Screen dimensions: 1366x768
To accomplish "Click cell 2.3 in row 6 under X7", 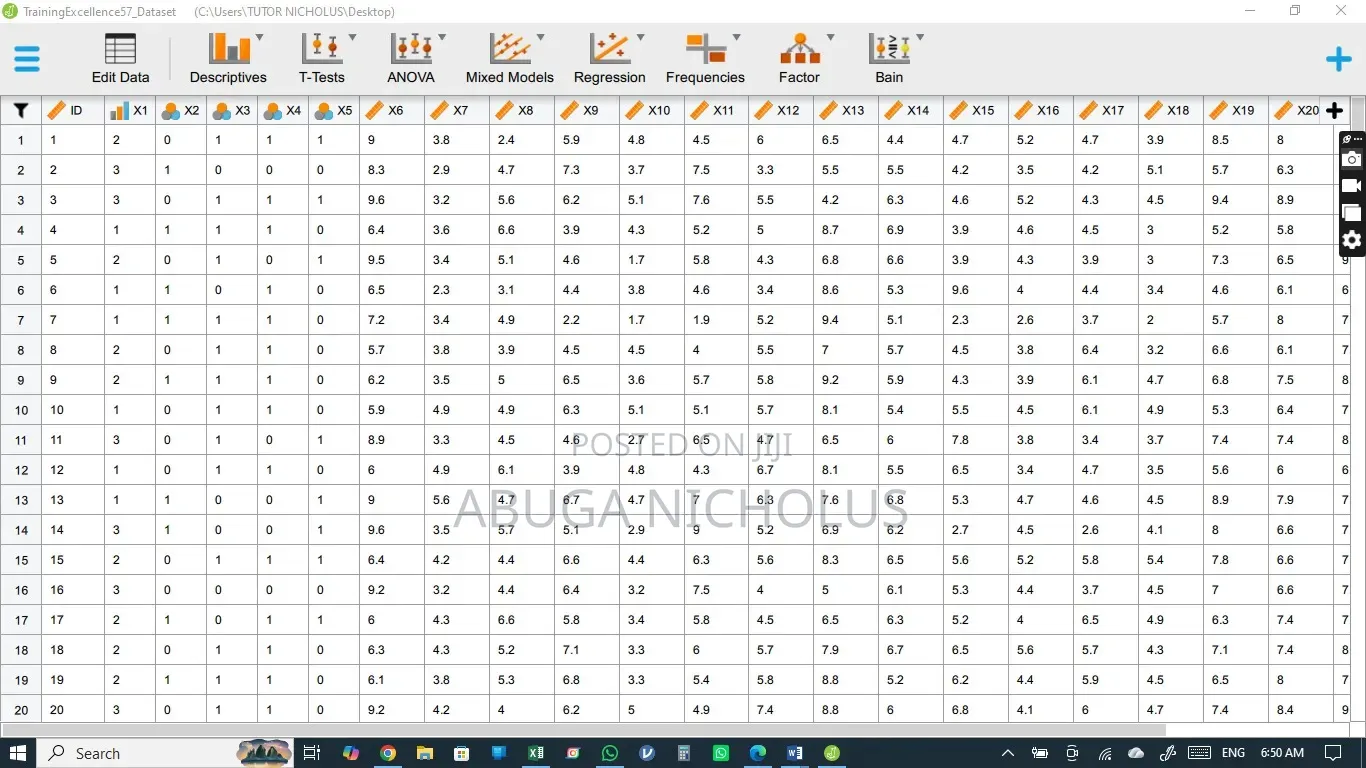I will 457,290.
